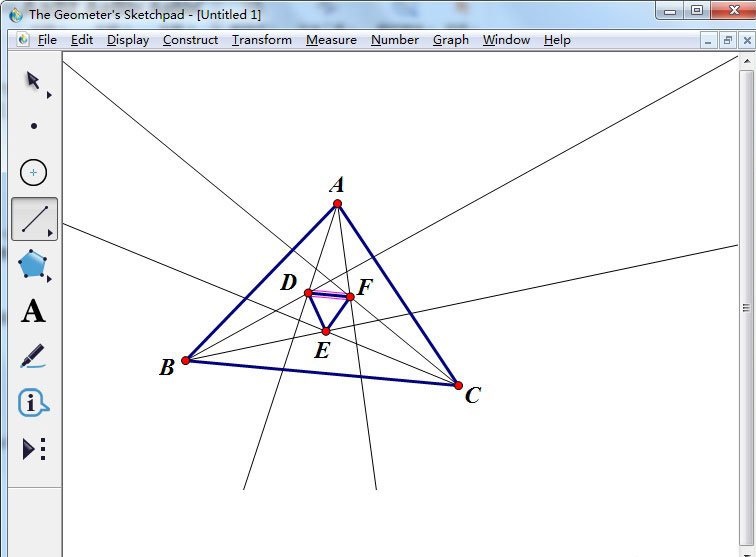Close the Geometer's Sketchpad application
Screen dimensions: 756x557
pyautogui.click(x=733, y=11)
